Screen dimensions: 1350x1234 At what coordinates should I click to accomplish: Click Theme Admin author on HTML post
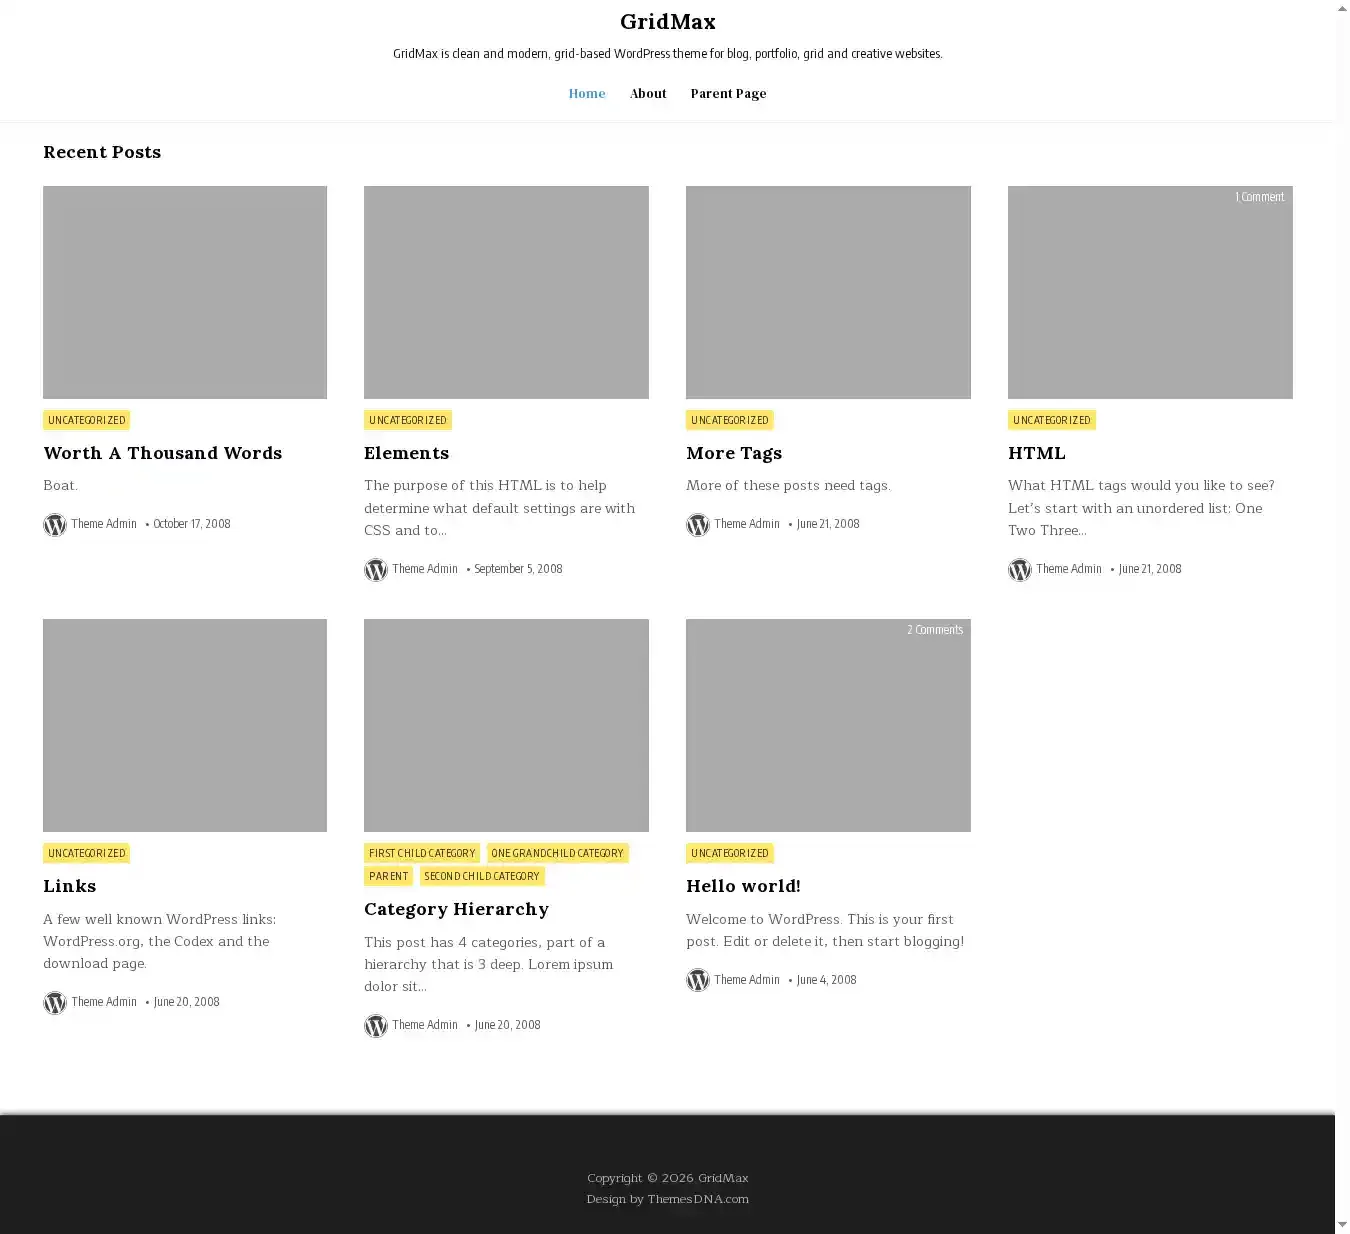tap(1069, 569)
